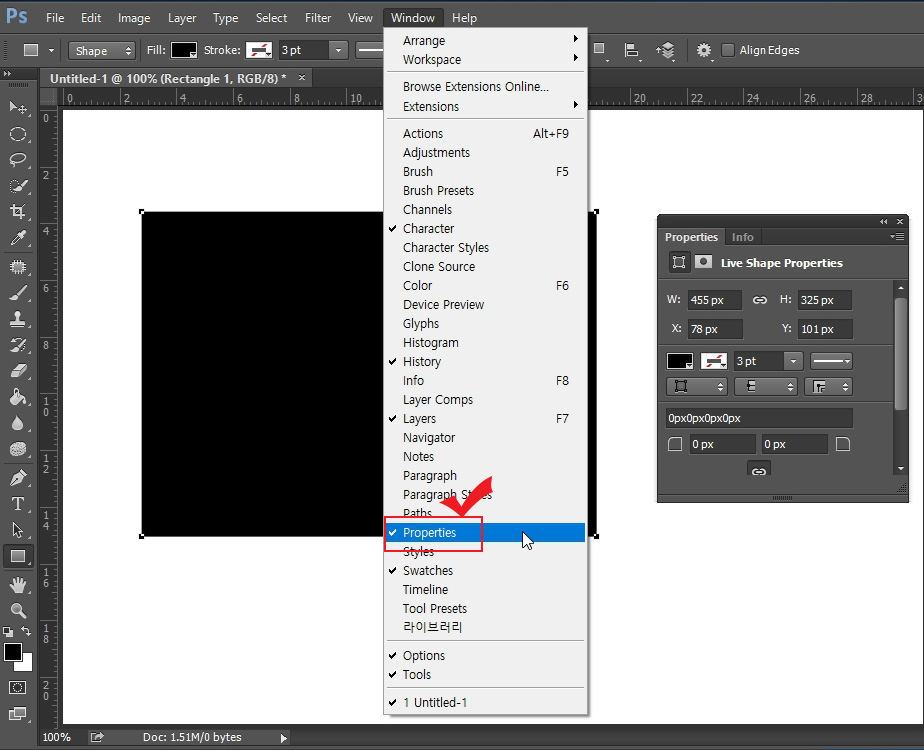Open the Shape tool mode dropdown
924x750 pixels.
point(101,51)
